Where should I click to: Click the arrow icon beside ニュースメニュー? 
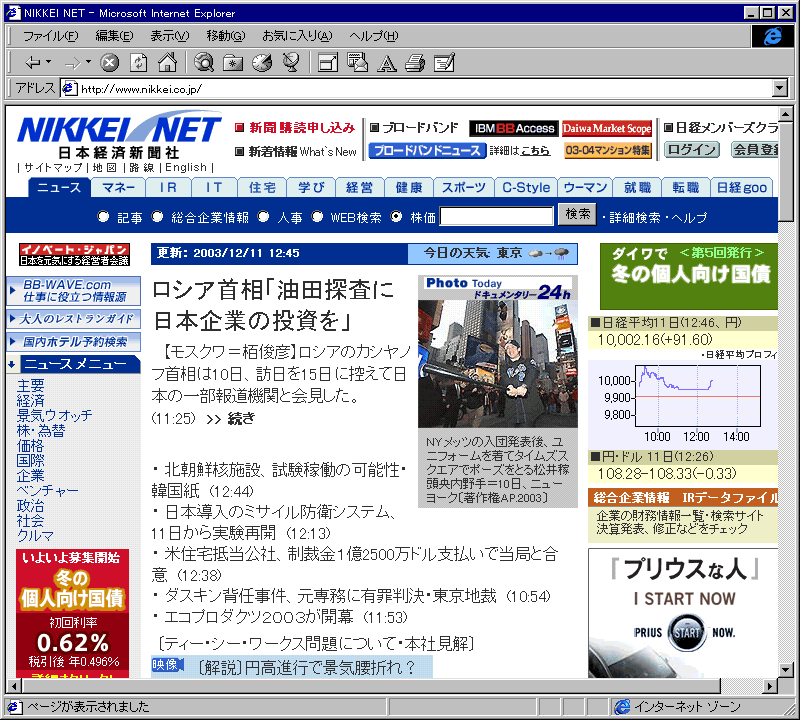pyautogui.click(x=12, y=364)
